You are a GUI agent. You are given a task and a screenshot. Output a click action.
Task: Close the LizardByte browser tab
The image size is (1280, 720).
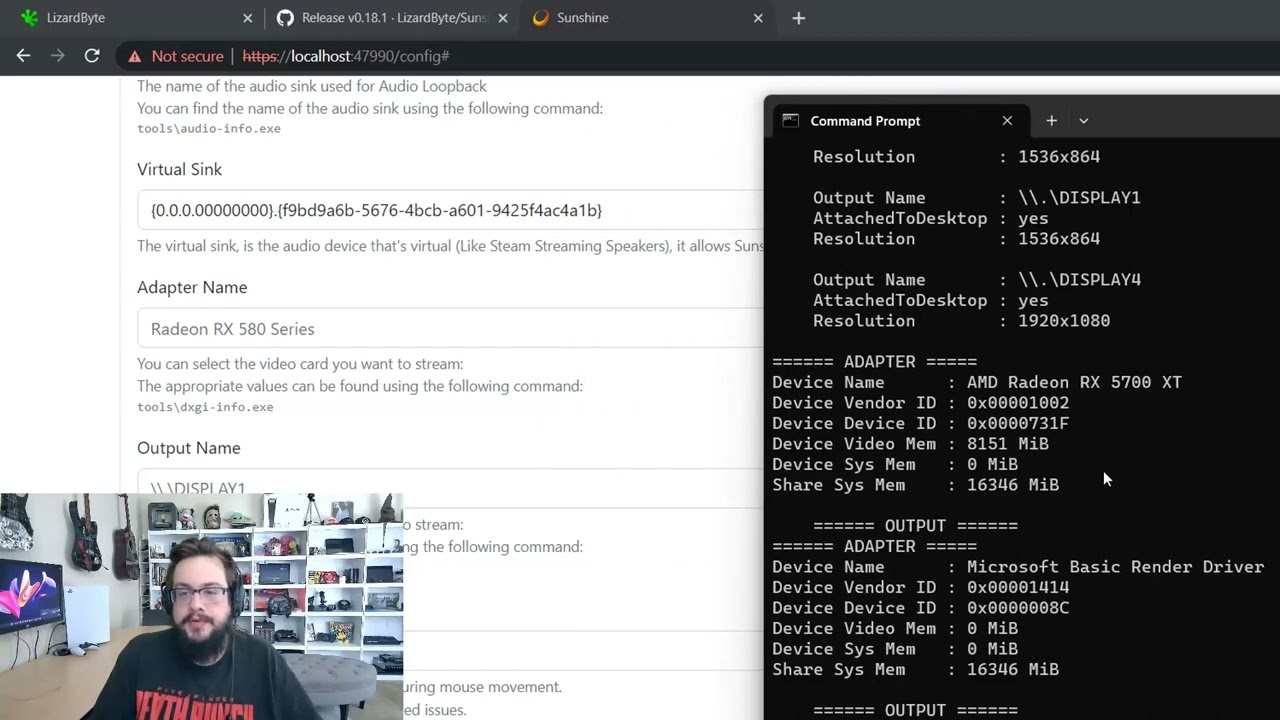248,18
